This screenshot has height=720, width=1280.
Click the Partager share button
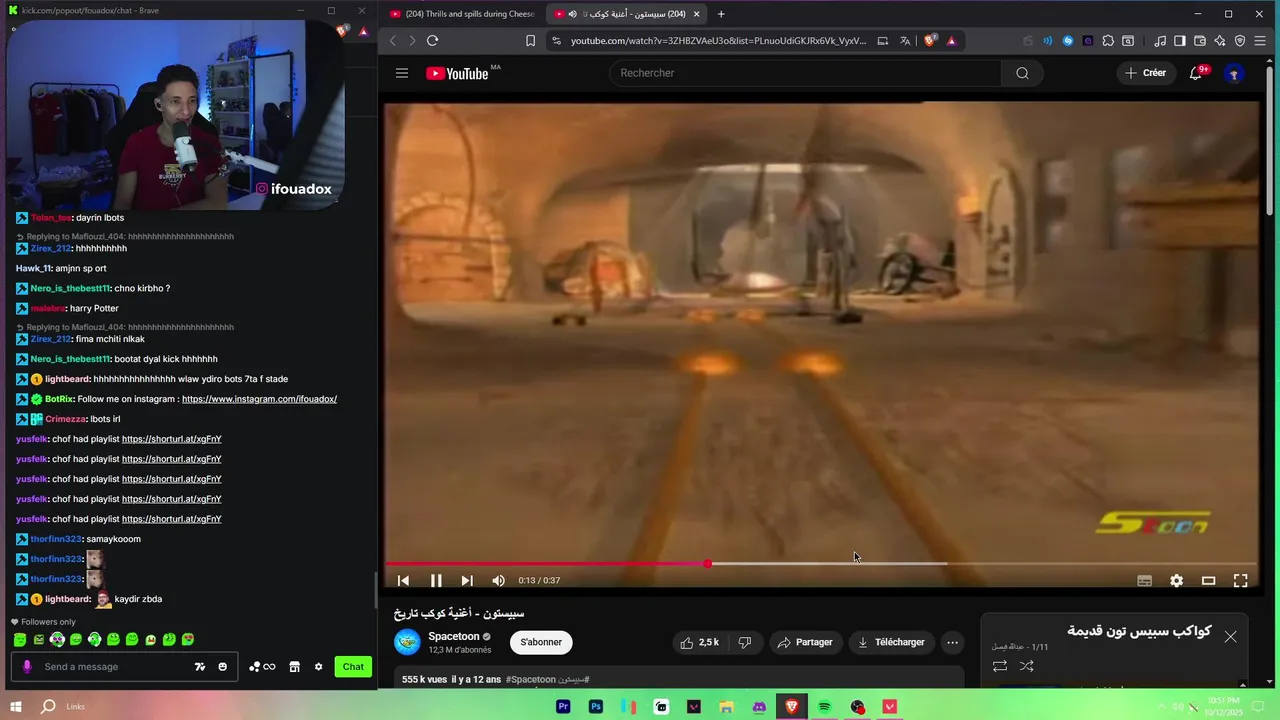805,642
